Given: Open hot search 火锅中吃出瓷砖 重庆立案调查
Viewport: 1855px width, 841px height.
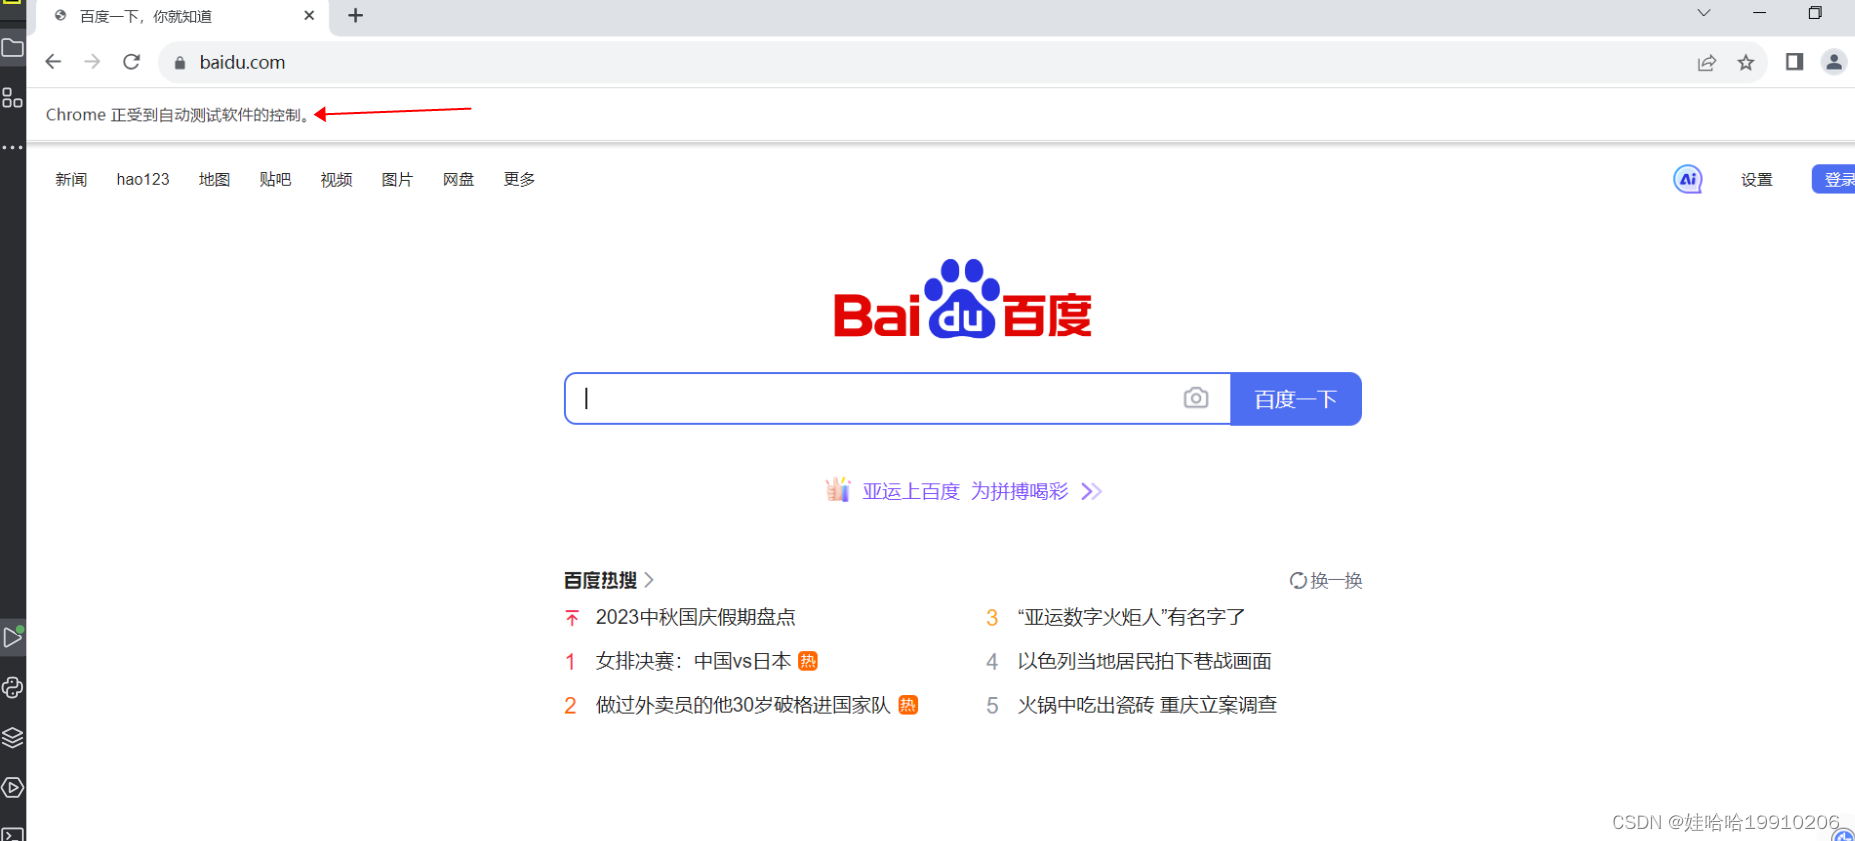Looking at the screenshot, I should [x=1147, y=705].
